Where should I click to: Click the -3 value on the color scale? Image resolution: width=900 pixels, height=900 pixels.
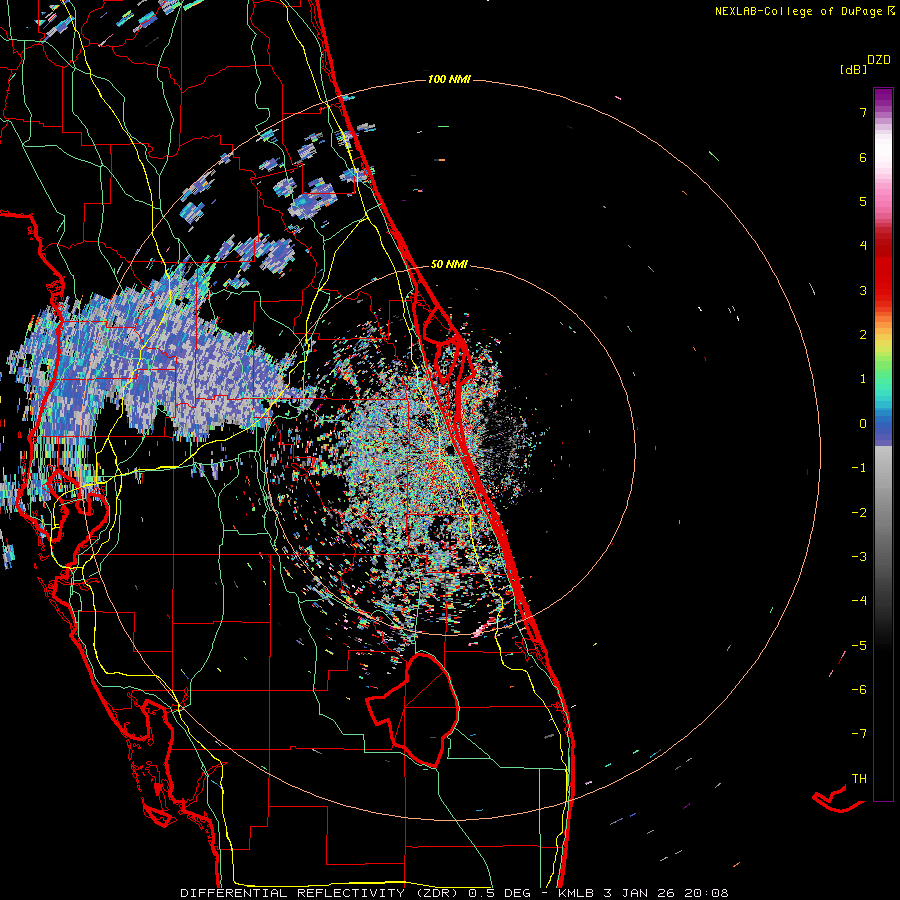859,557
